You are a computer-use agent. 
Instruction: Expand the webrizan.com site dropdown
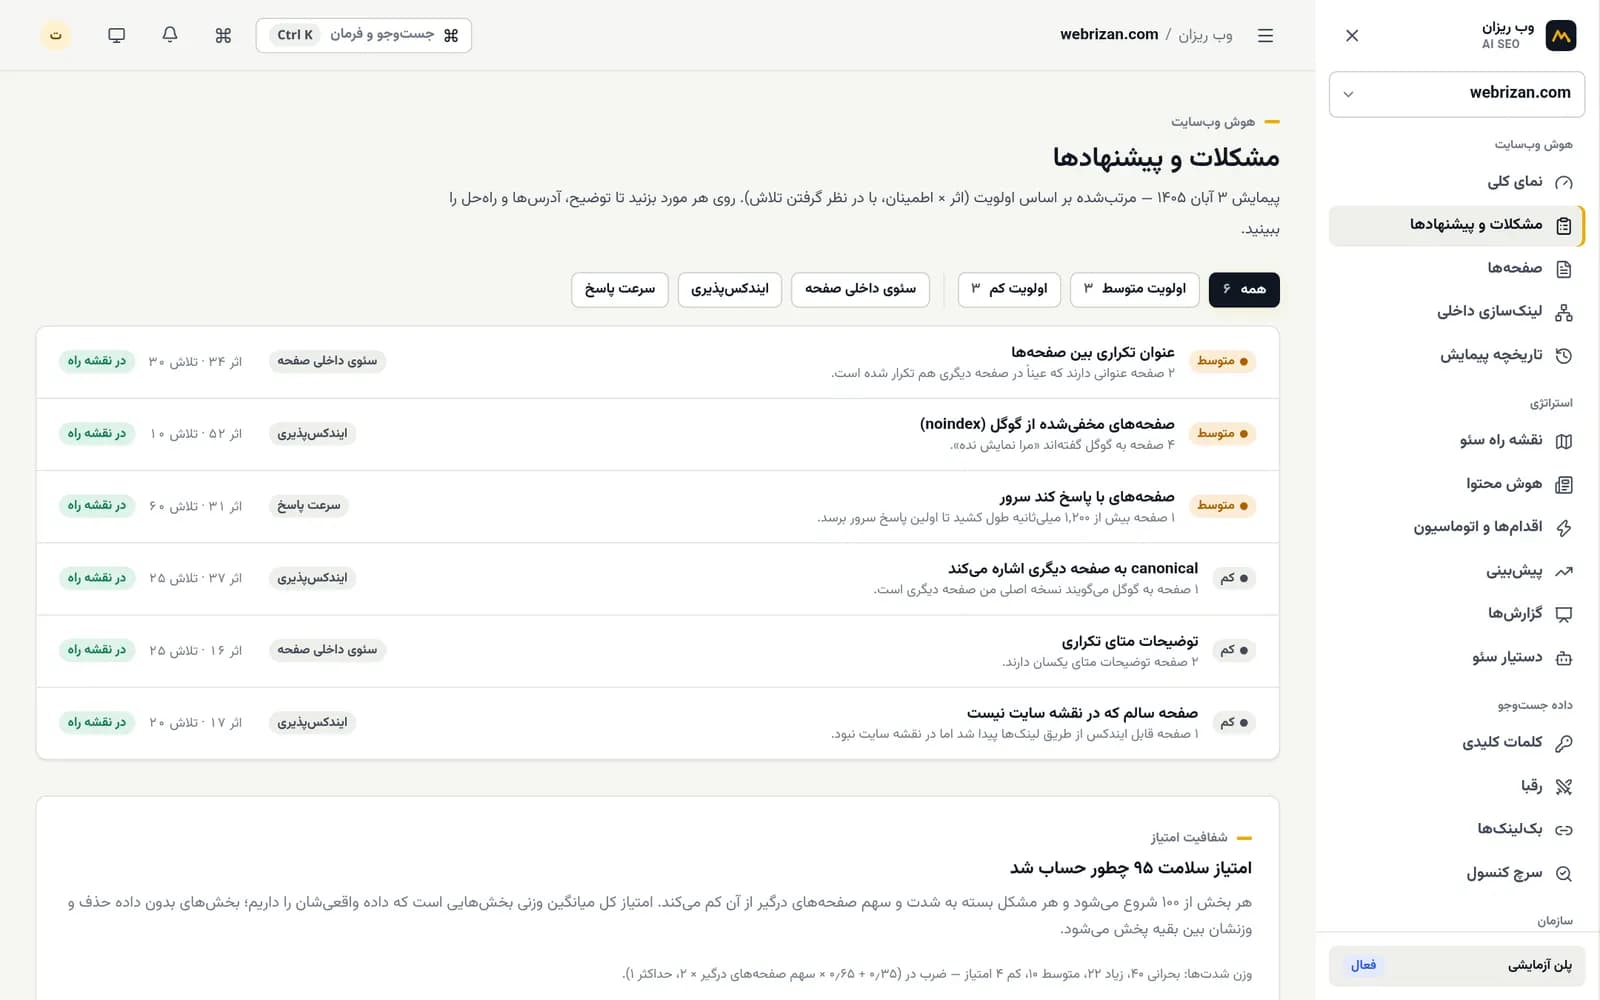tap(1457, 94)
